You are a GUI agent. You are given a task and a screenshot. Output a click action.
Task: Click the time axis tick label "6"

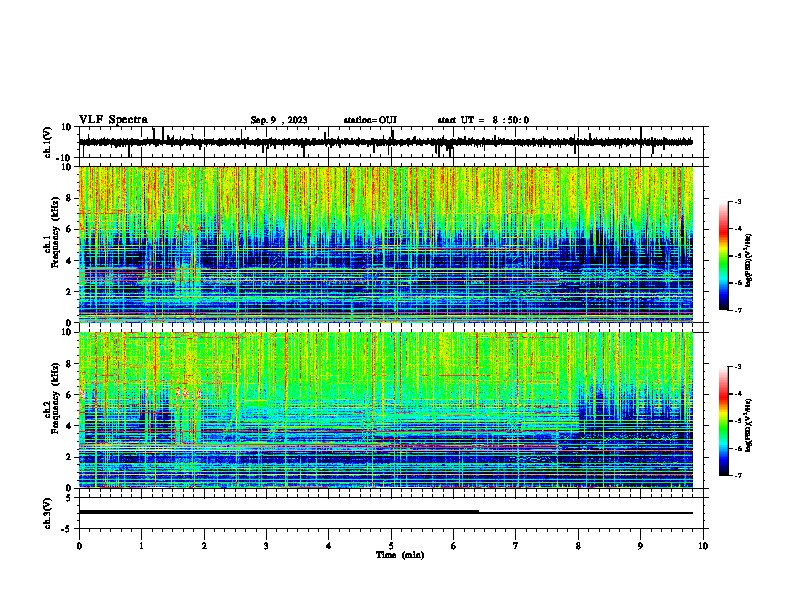pyautogui.click(x=454, y=546)
